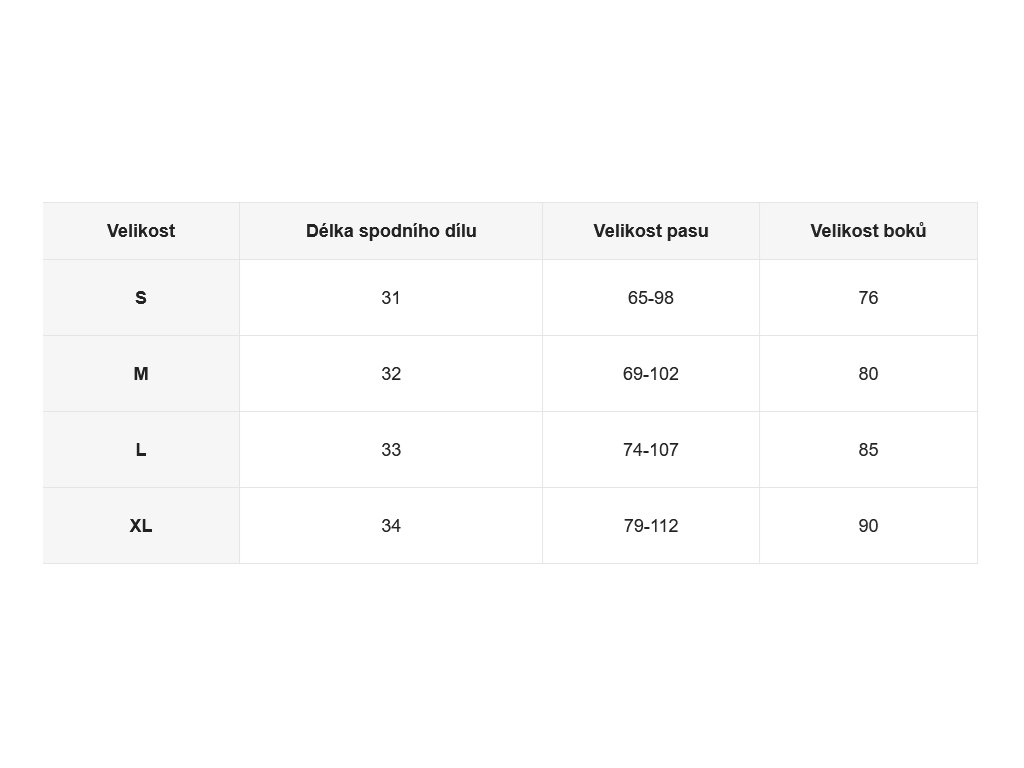Click the S size row label
The image size is (1024, 768).
141,298
